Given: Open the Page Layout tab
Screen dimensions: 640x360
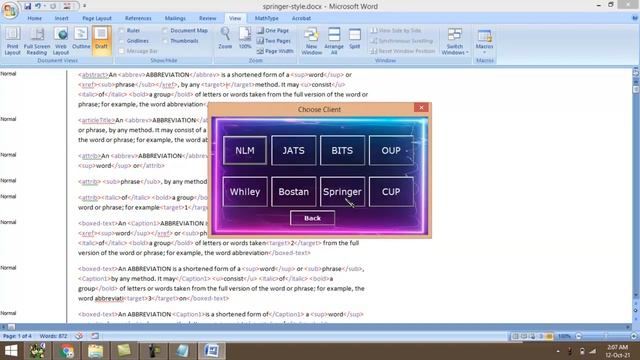Looking at the screenshot, I should click(97, 18).
